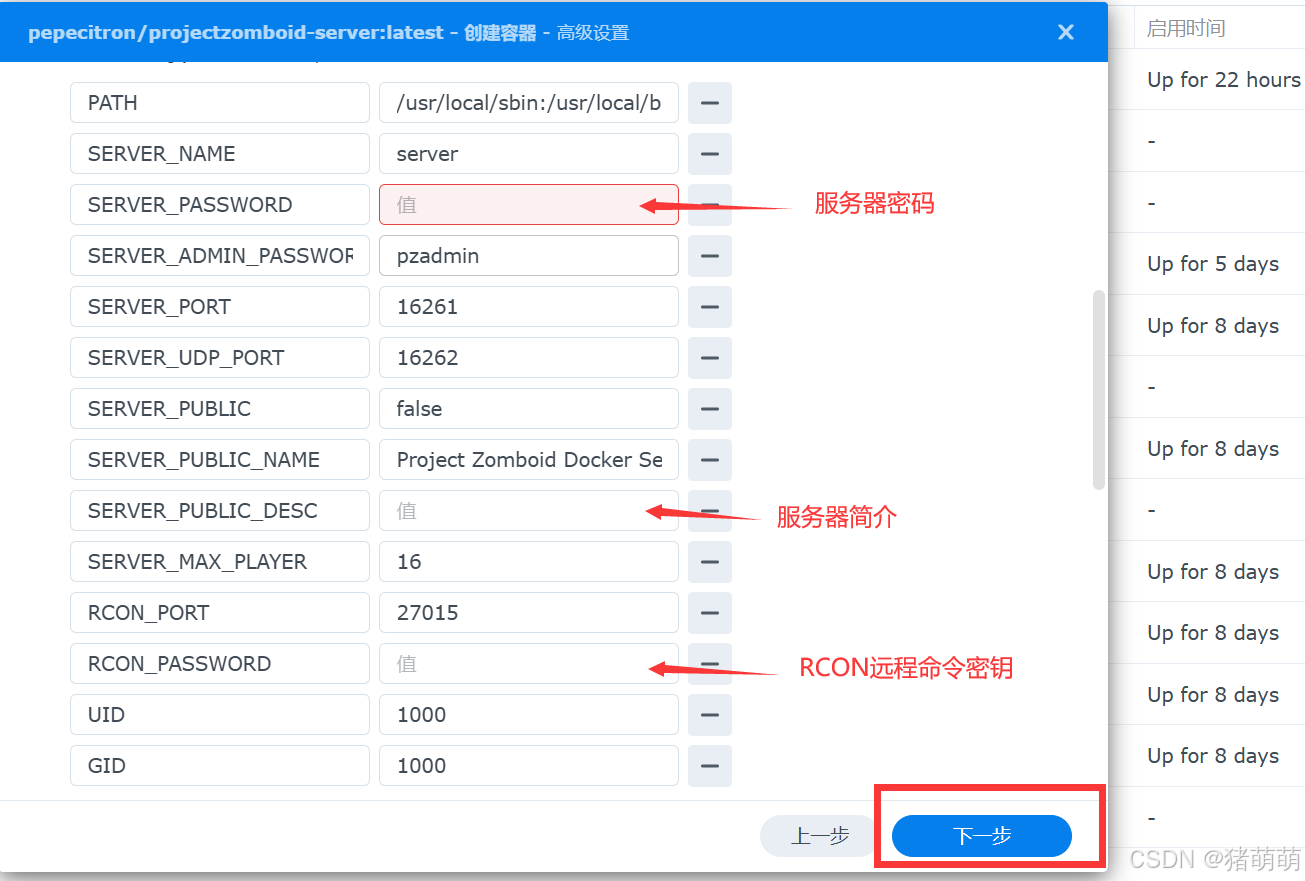This screenshot has width=1305, height=881.
Task: Edit the SERVER_PUBLIC_NAME variable name field
Action: click(x=220, y=460)
